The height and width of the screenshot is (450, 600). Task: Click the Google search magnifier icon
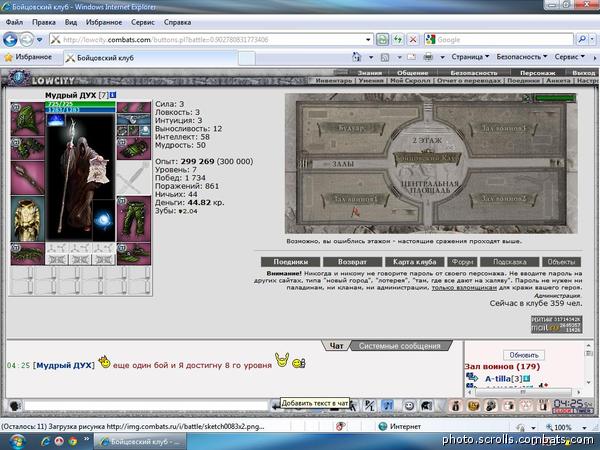[582, 39]
